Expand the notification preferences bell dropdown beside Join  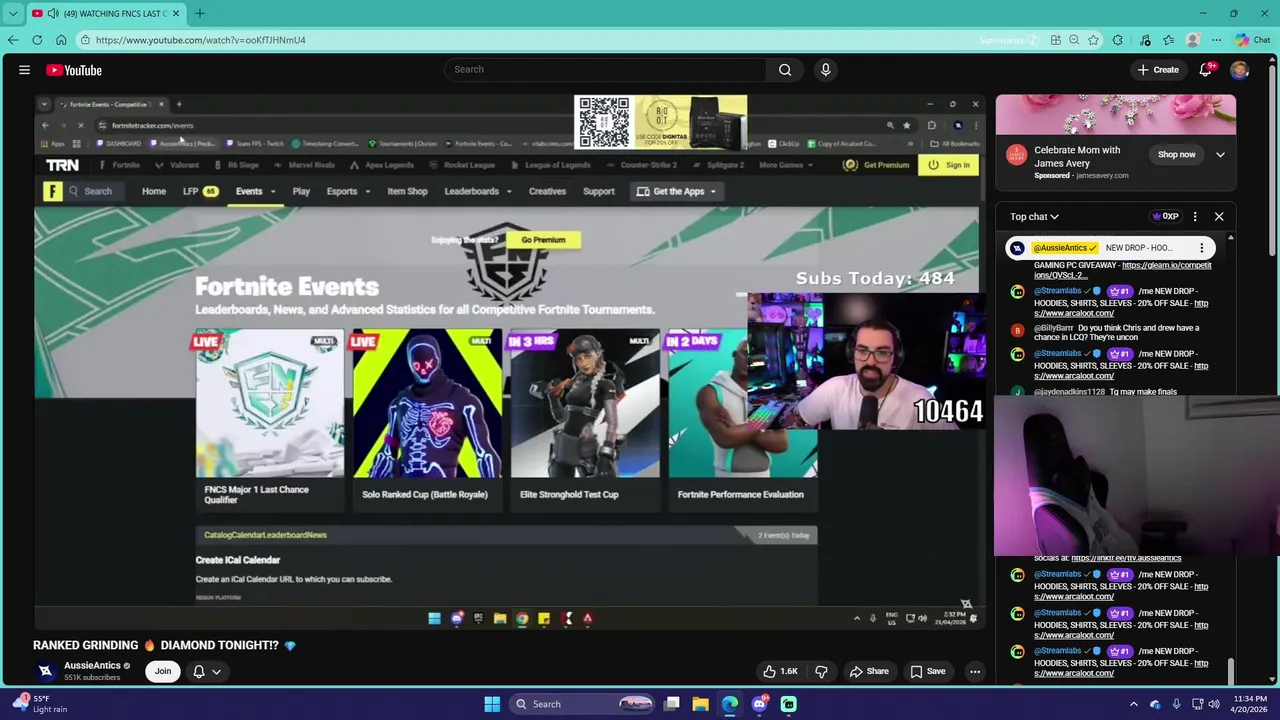[x=207, y=672]
